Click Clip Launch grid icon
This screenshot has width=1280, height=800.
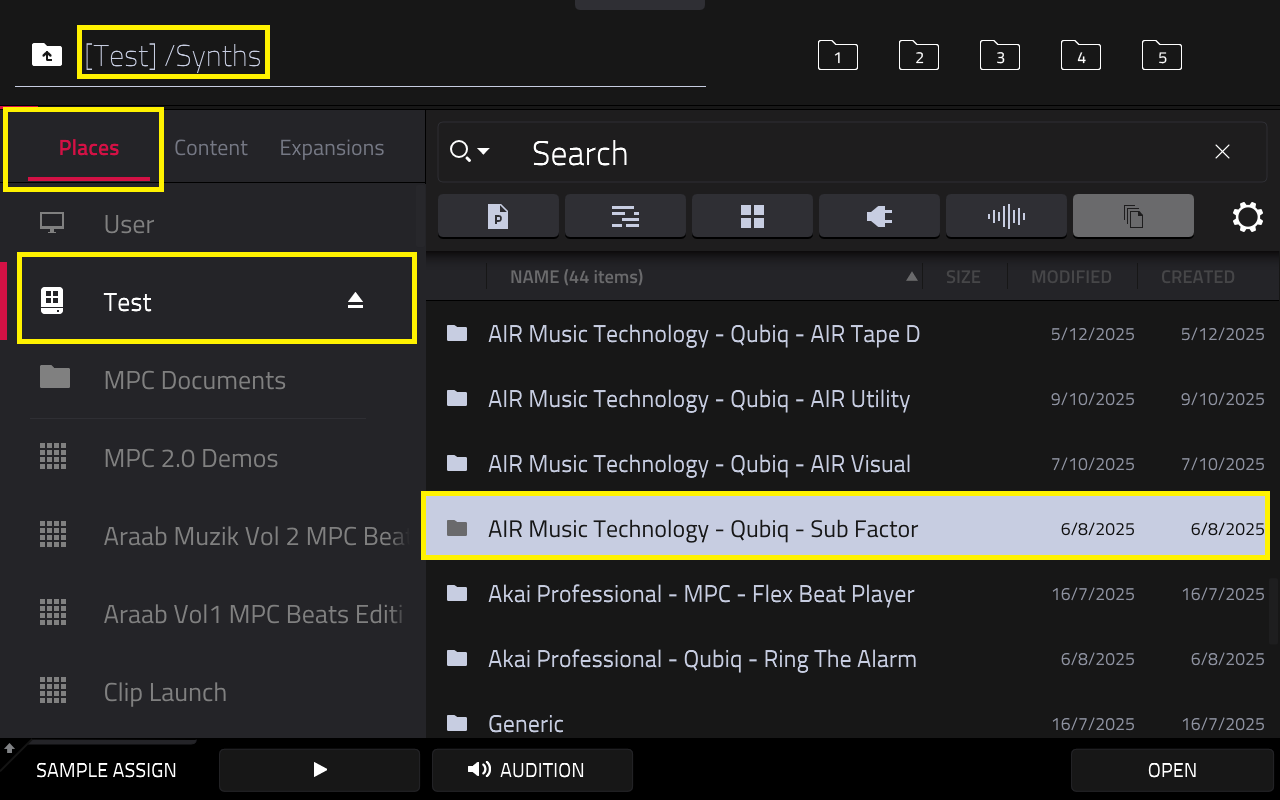point(53,690)
